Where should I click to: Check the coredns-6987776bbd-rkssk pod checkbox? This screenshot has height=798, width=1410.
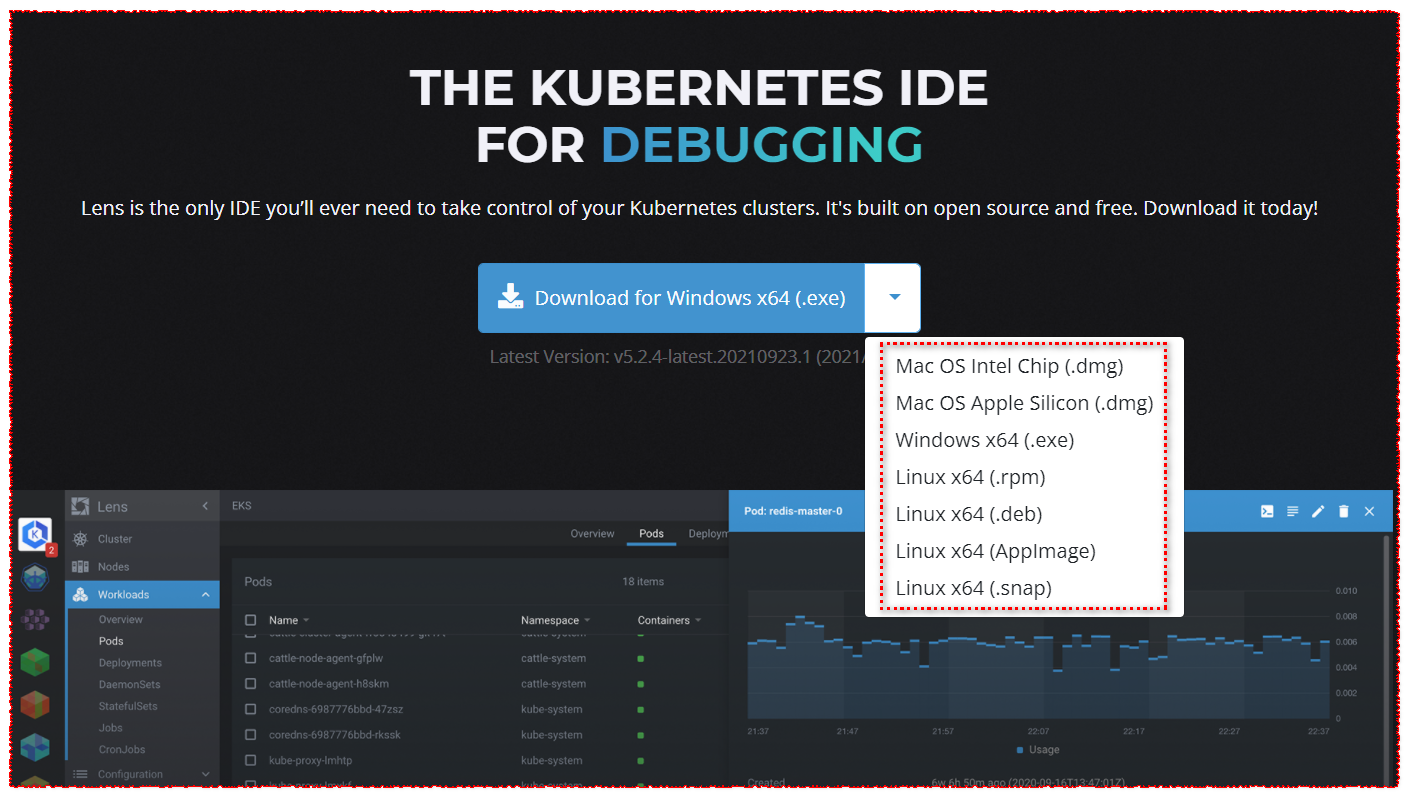(x=251, y=735)
